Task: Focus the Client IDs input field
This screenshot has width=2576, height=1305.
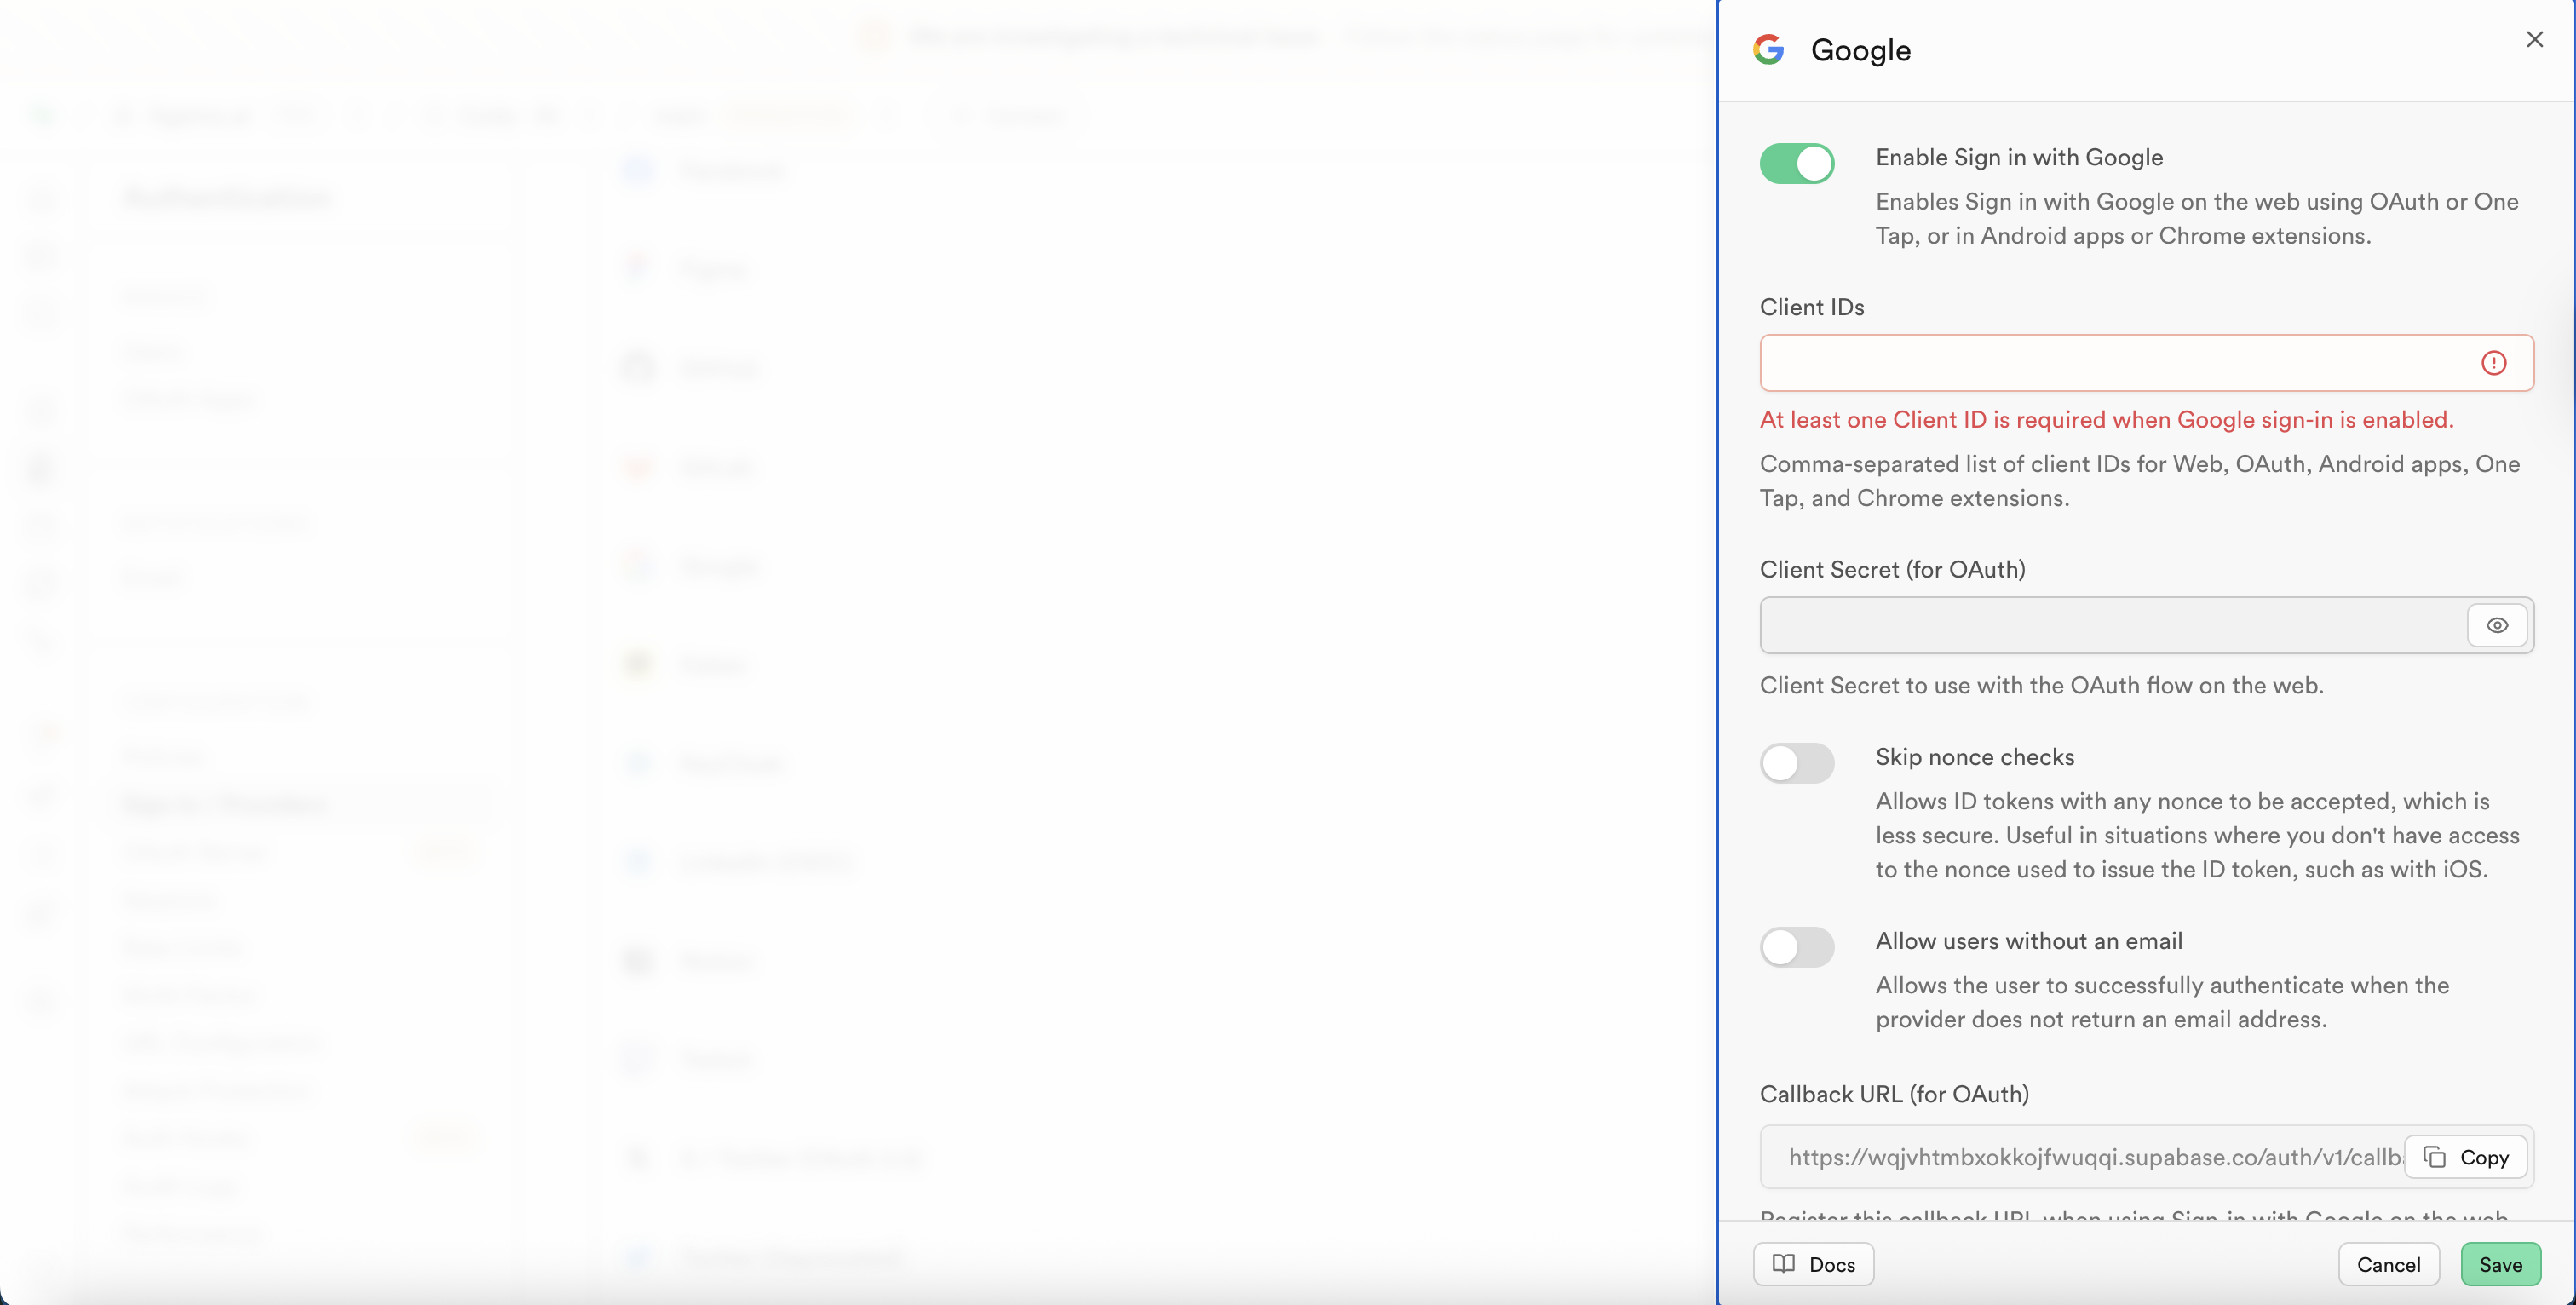Action: (x=2110, y=363)
